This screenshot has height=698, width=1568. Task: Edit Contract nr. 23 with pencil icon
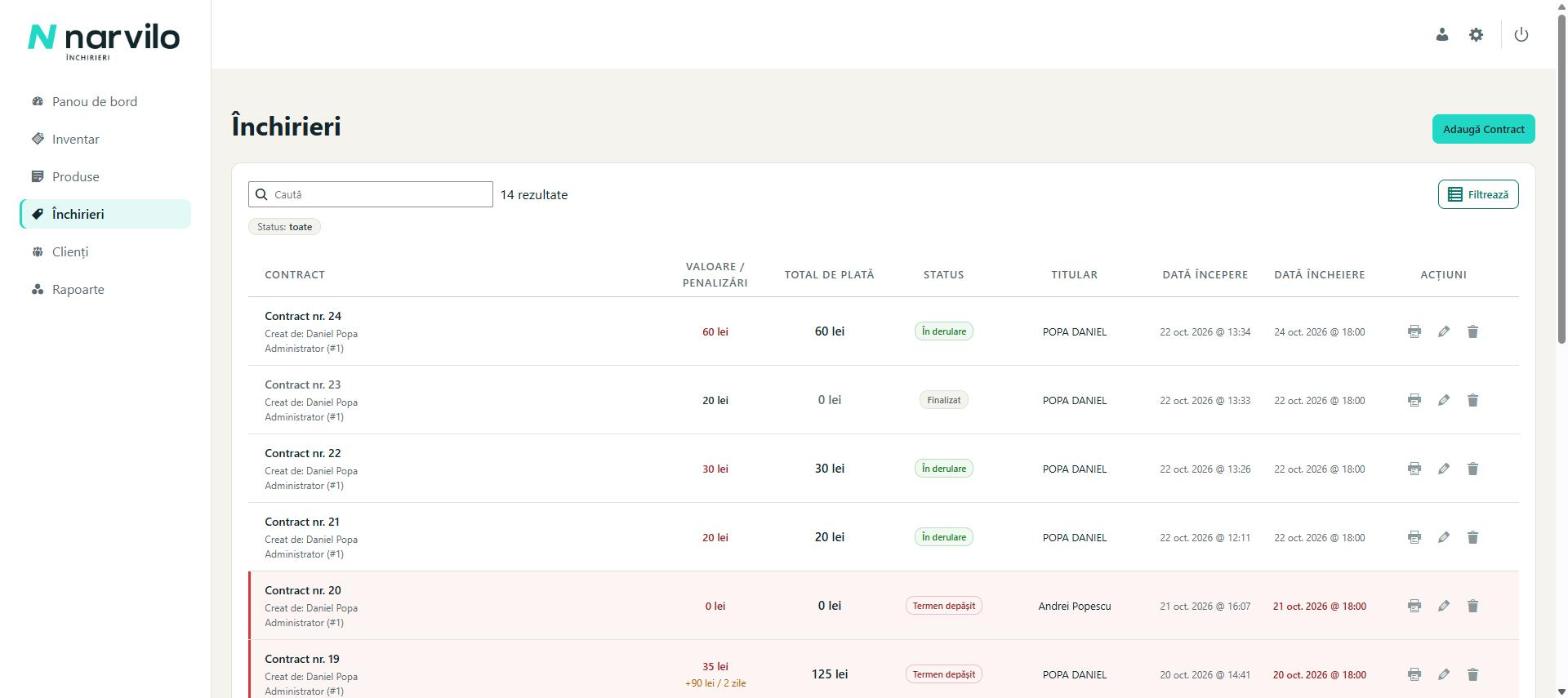click(1443, 400)
